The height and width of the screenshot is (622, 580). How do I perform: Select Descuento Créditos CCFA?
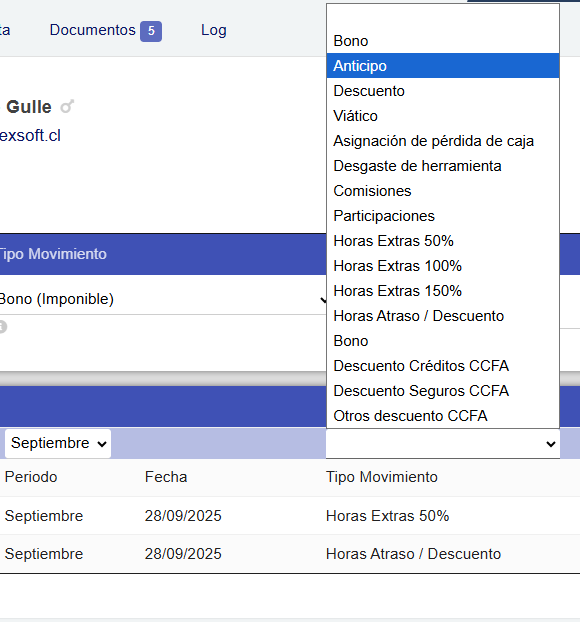443,366
